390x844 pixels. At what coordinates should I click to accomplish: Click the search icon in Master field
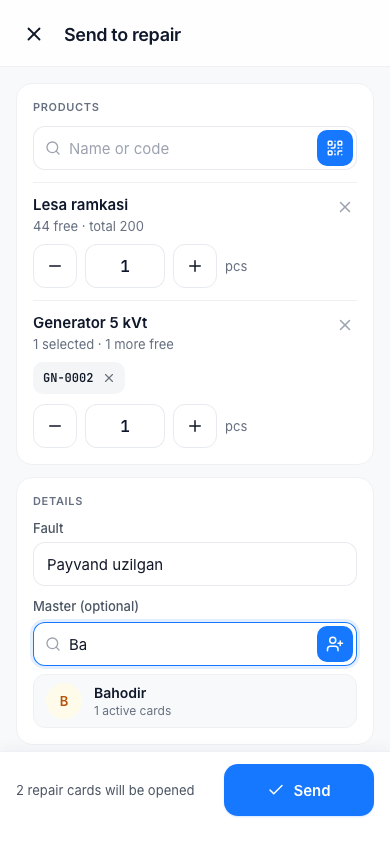pos(53,644)
